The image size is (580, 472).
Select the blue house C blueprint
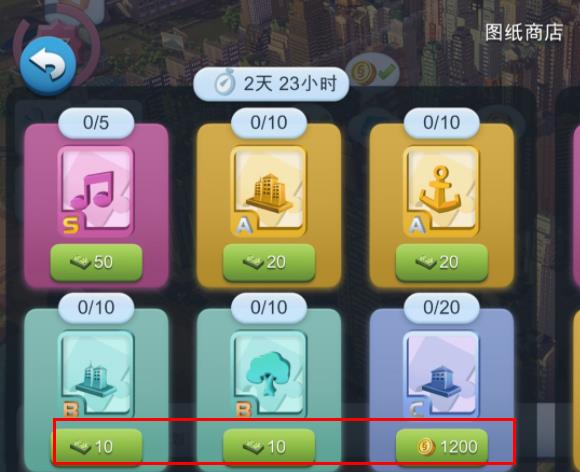441,374
